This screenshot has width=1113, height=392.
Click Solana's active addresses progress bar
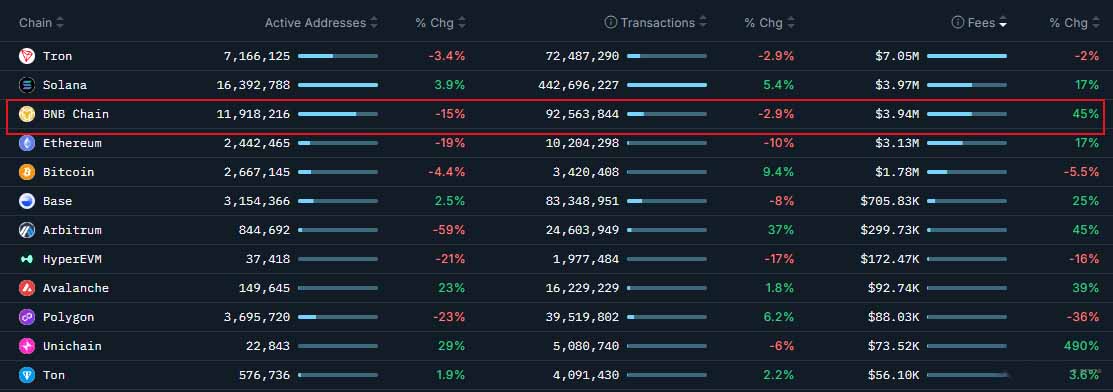pyautogui.click(x=338, y=85)
